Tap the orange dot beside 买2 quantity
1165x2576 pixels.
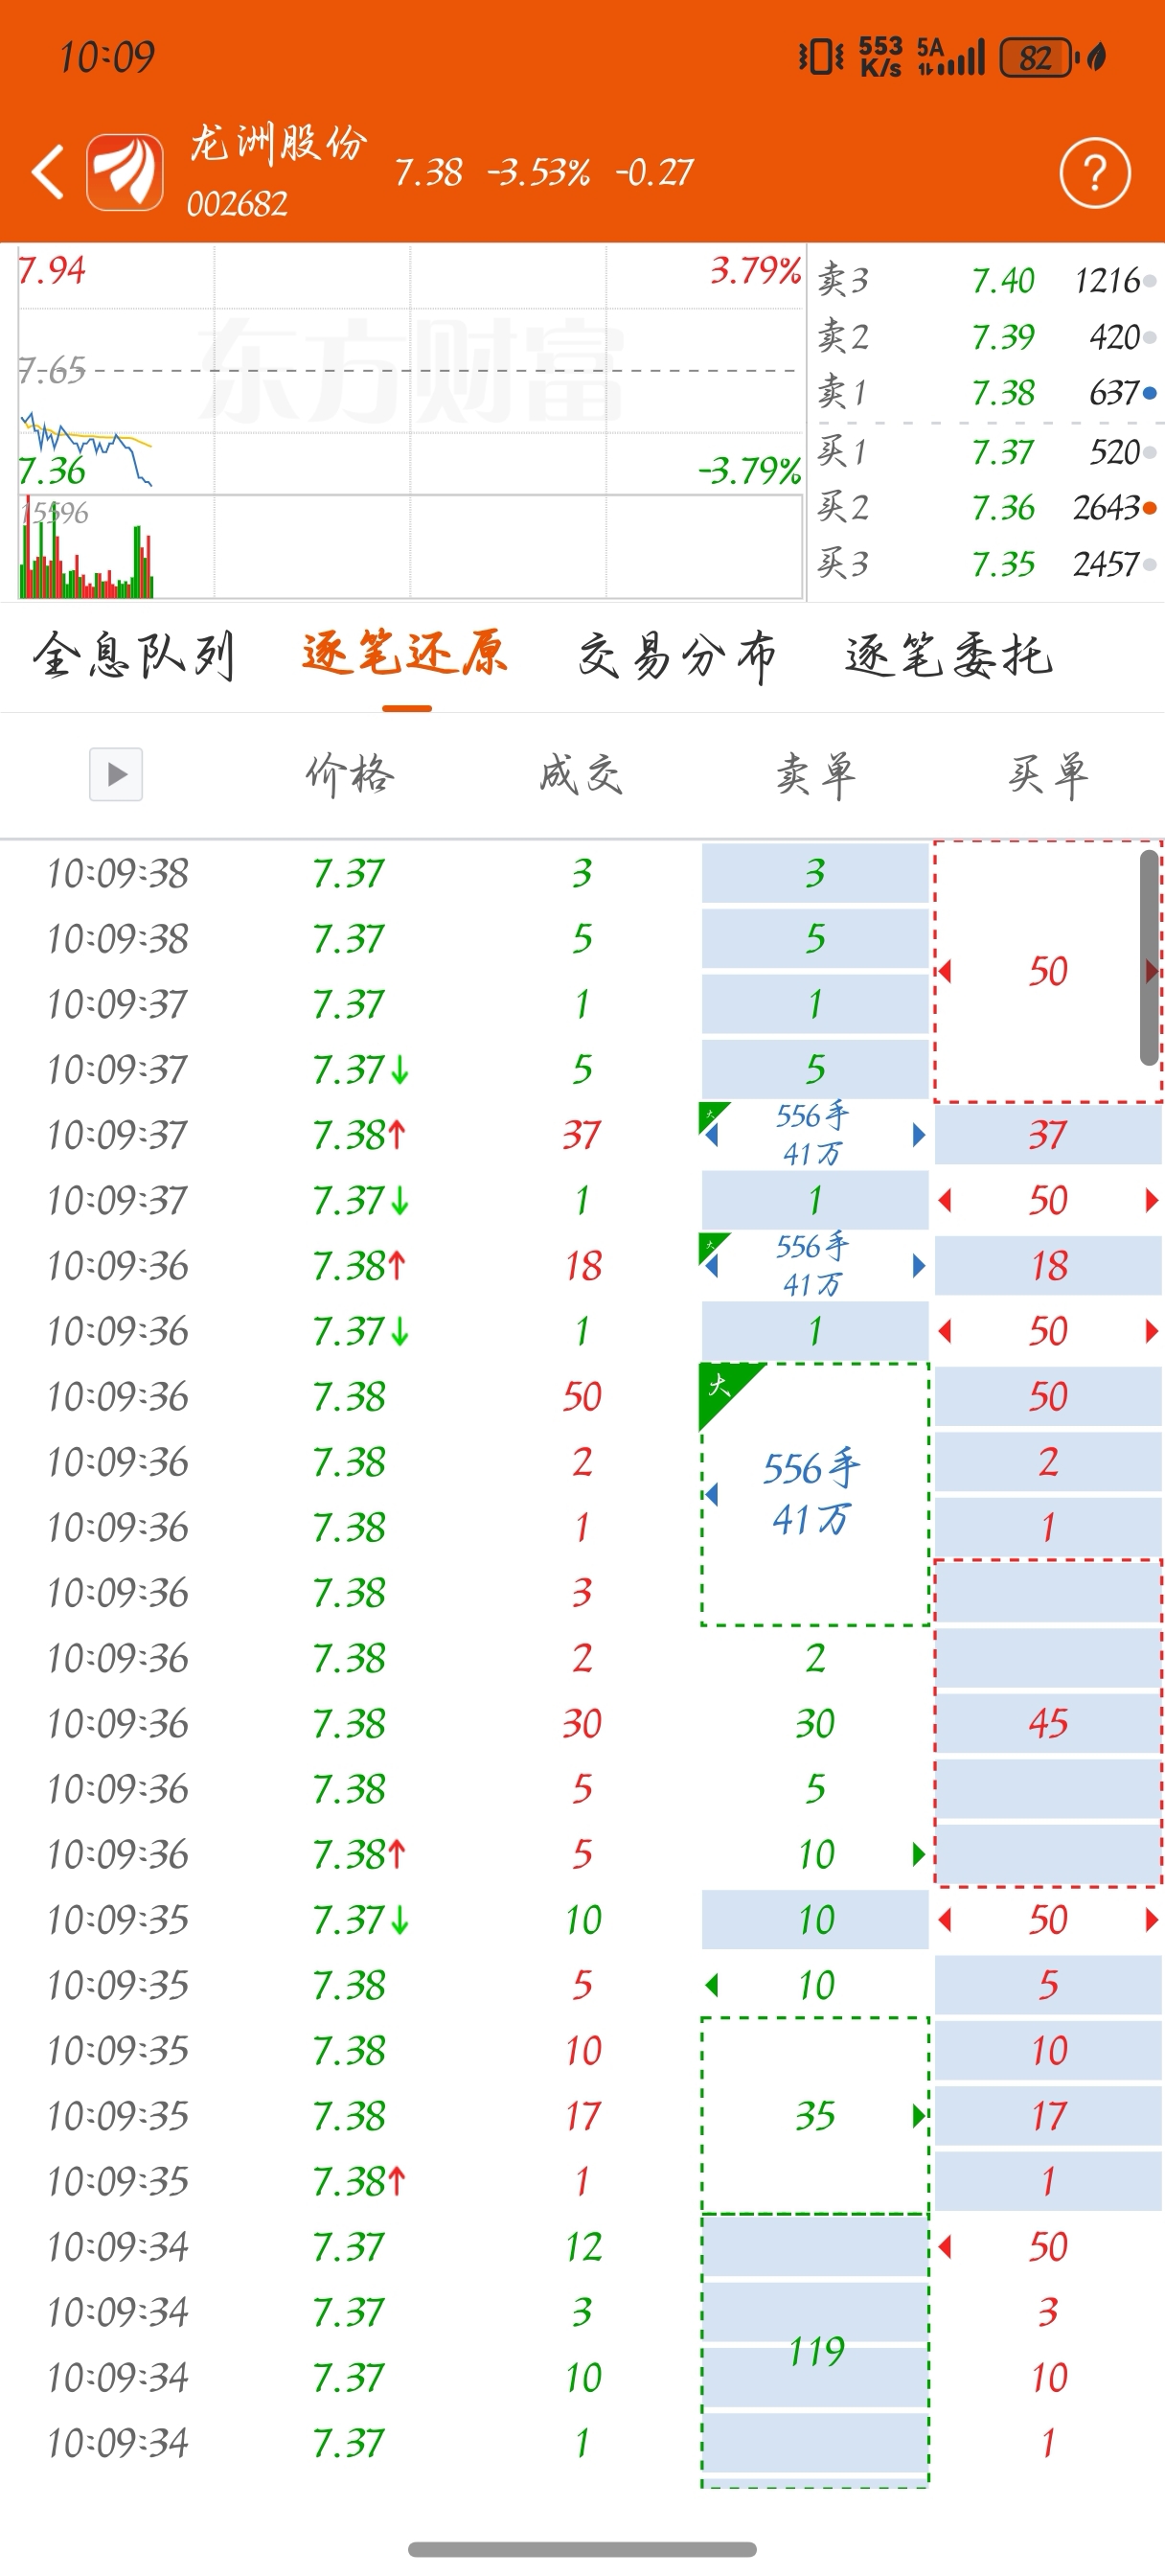point(1150,508)
